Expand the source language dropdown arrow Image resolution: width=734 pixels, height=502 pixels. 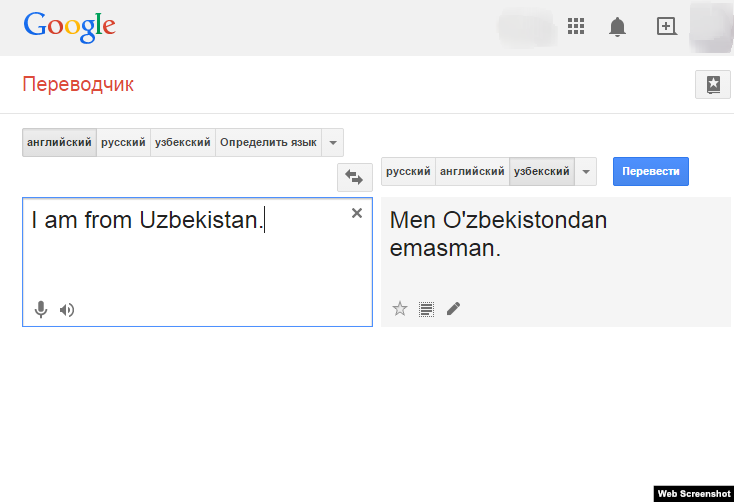(x=333, y=142)
